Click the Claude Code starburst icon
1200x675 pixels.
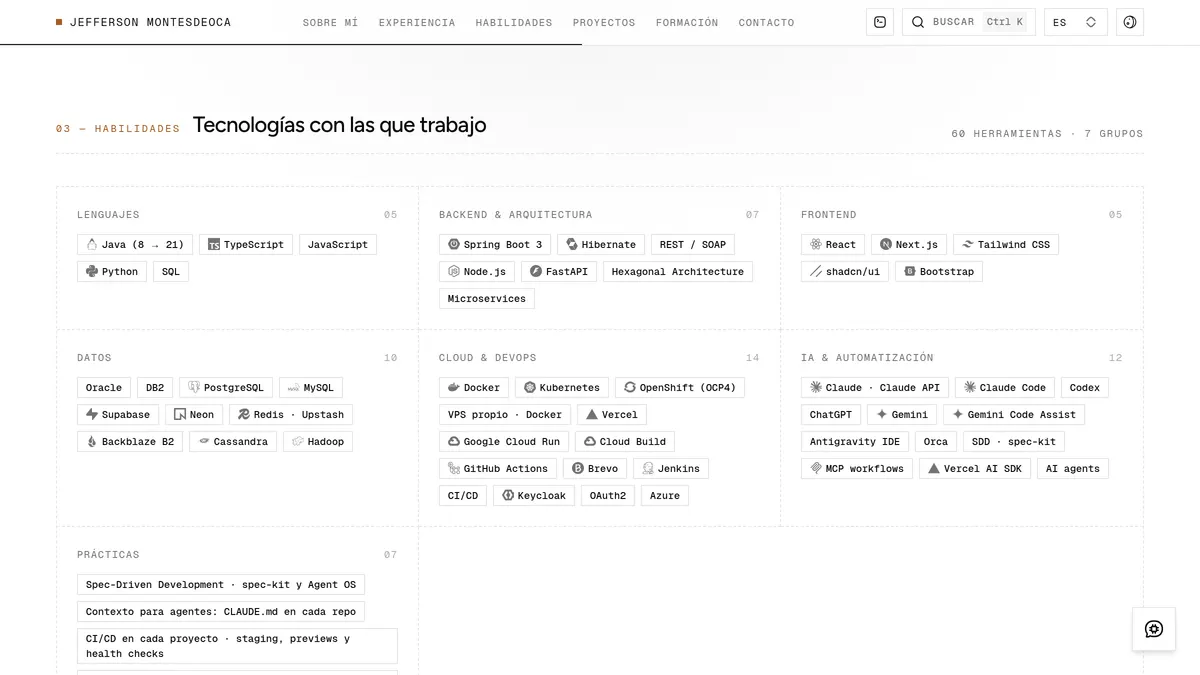point(970,387)
